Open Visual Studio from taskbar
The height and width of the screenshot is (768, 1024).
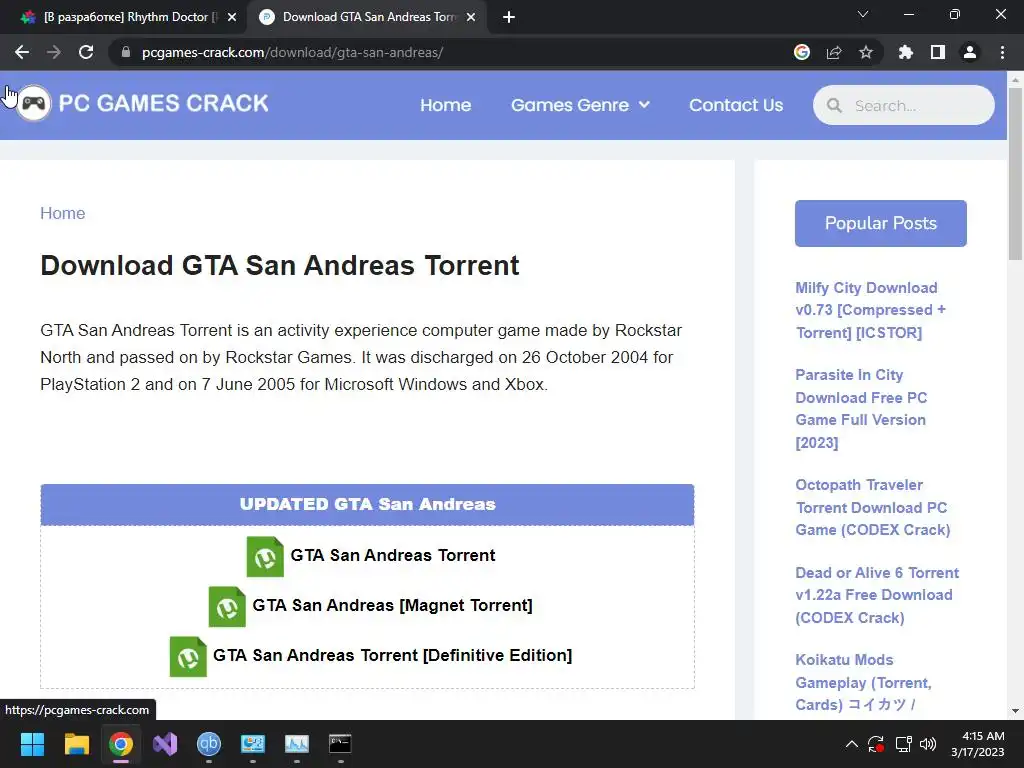tap(165, 744)
